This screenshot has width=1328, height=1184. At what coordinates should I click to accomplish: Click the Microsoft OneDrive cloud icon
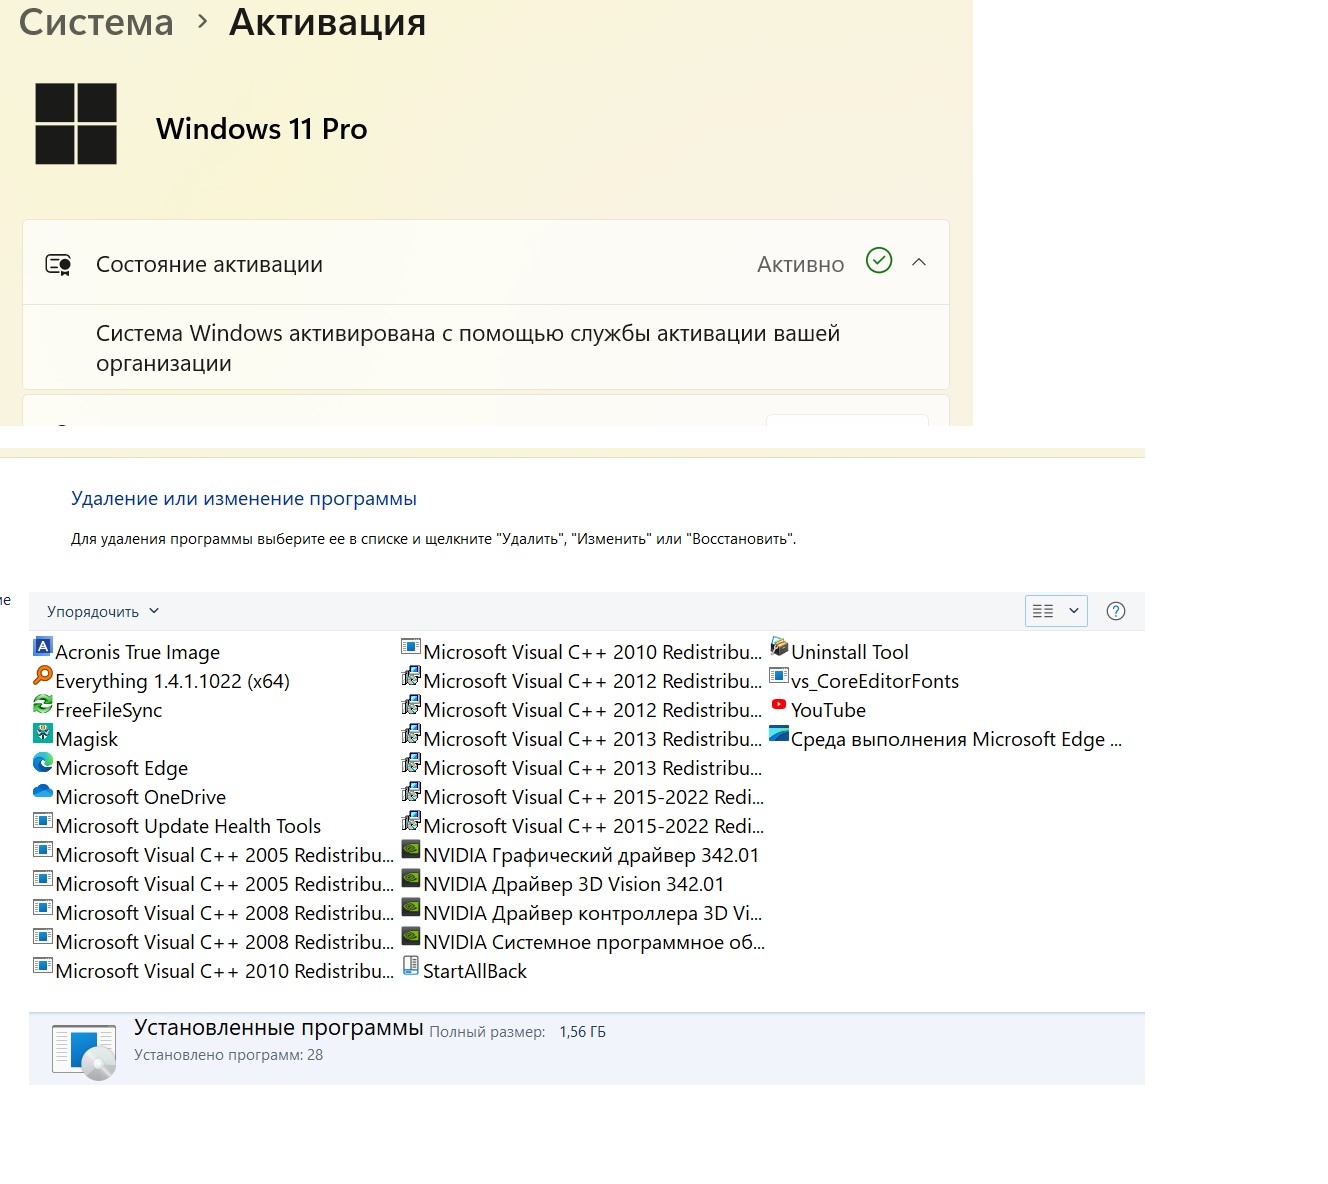click(43, 792)
